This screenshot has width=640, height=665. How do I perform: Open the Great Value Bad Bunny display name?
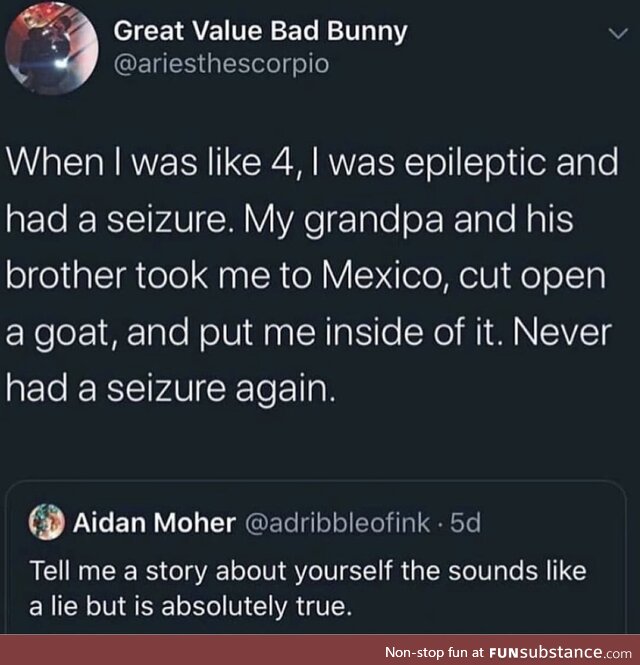[x=260, y=32]
